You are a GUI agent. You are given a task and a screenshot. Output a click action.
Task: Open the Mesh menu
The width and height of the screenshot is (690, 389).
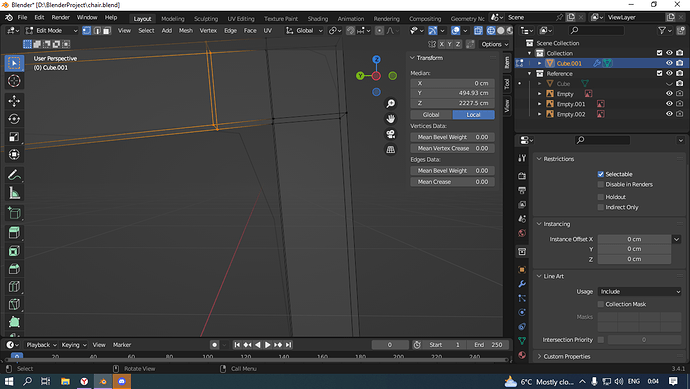186,30
